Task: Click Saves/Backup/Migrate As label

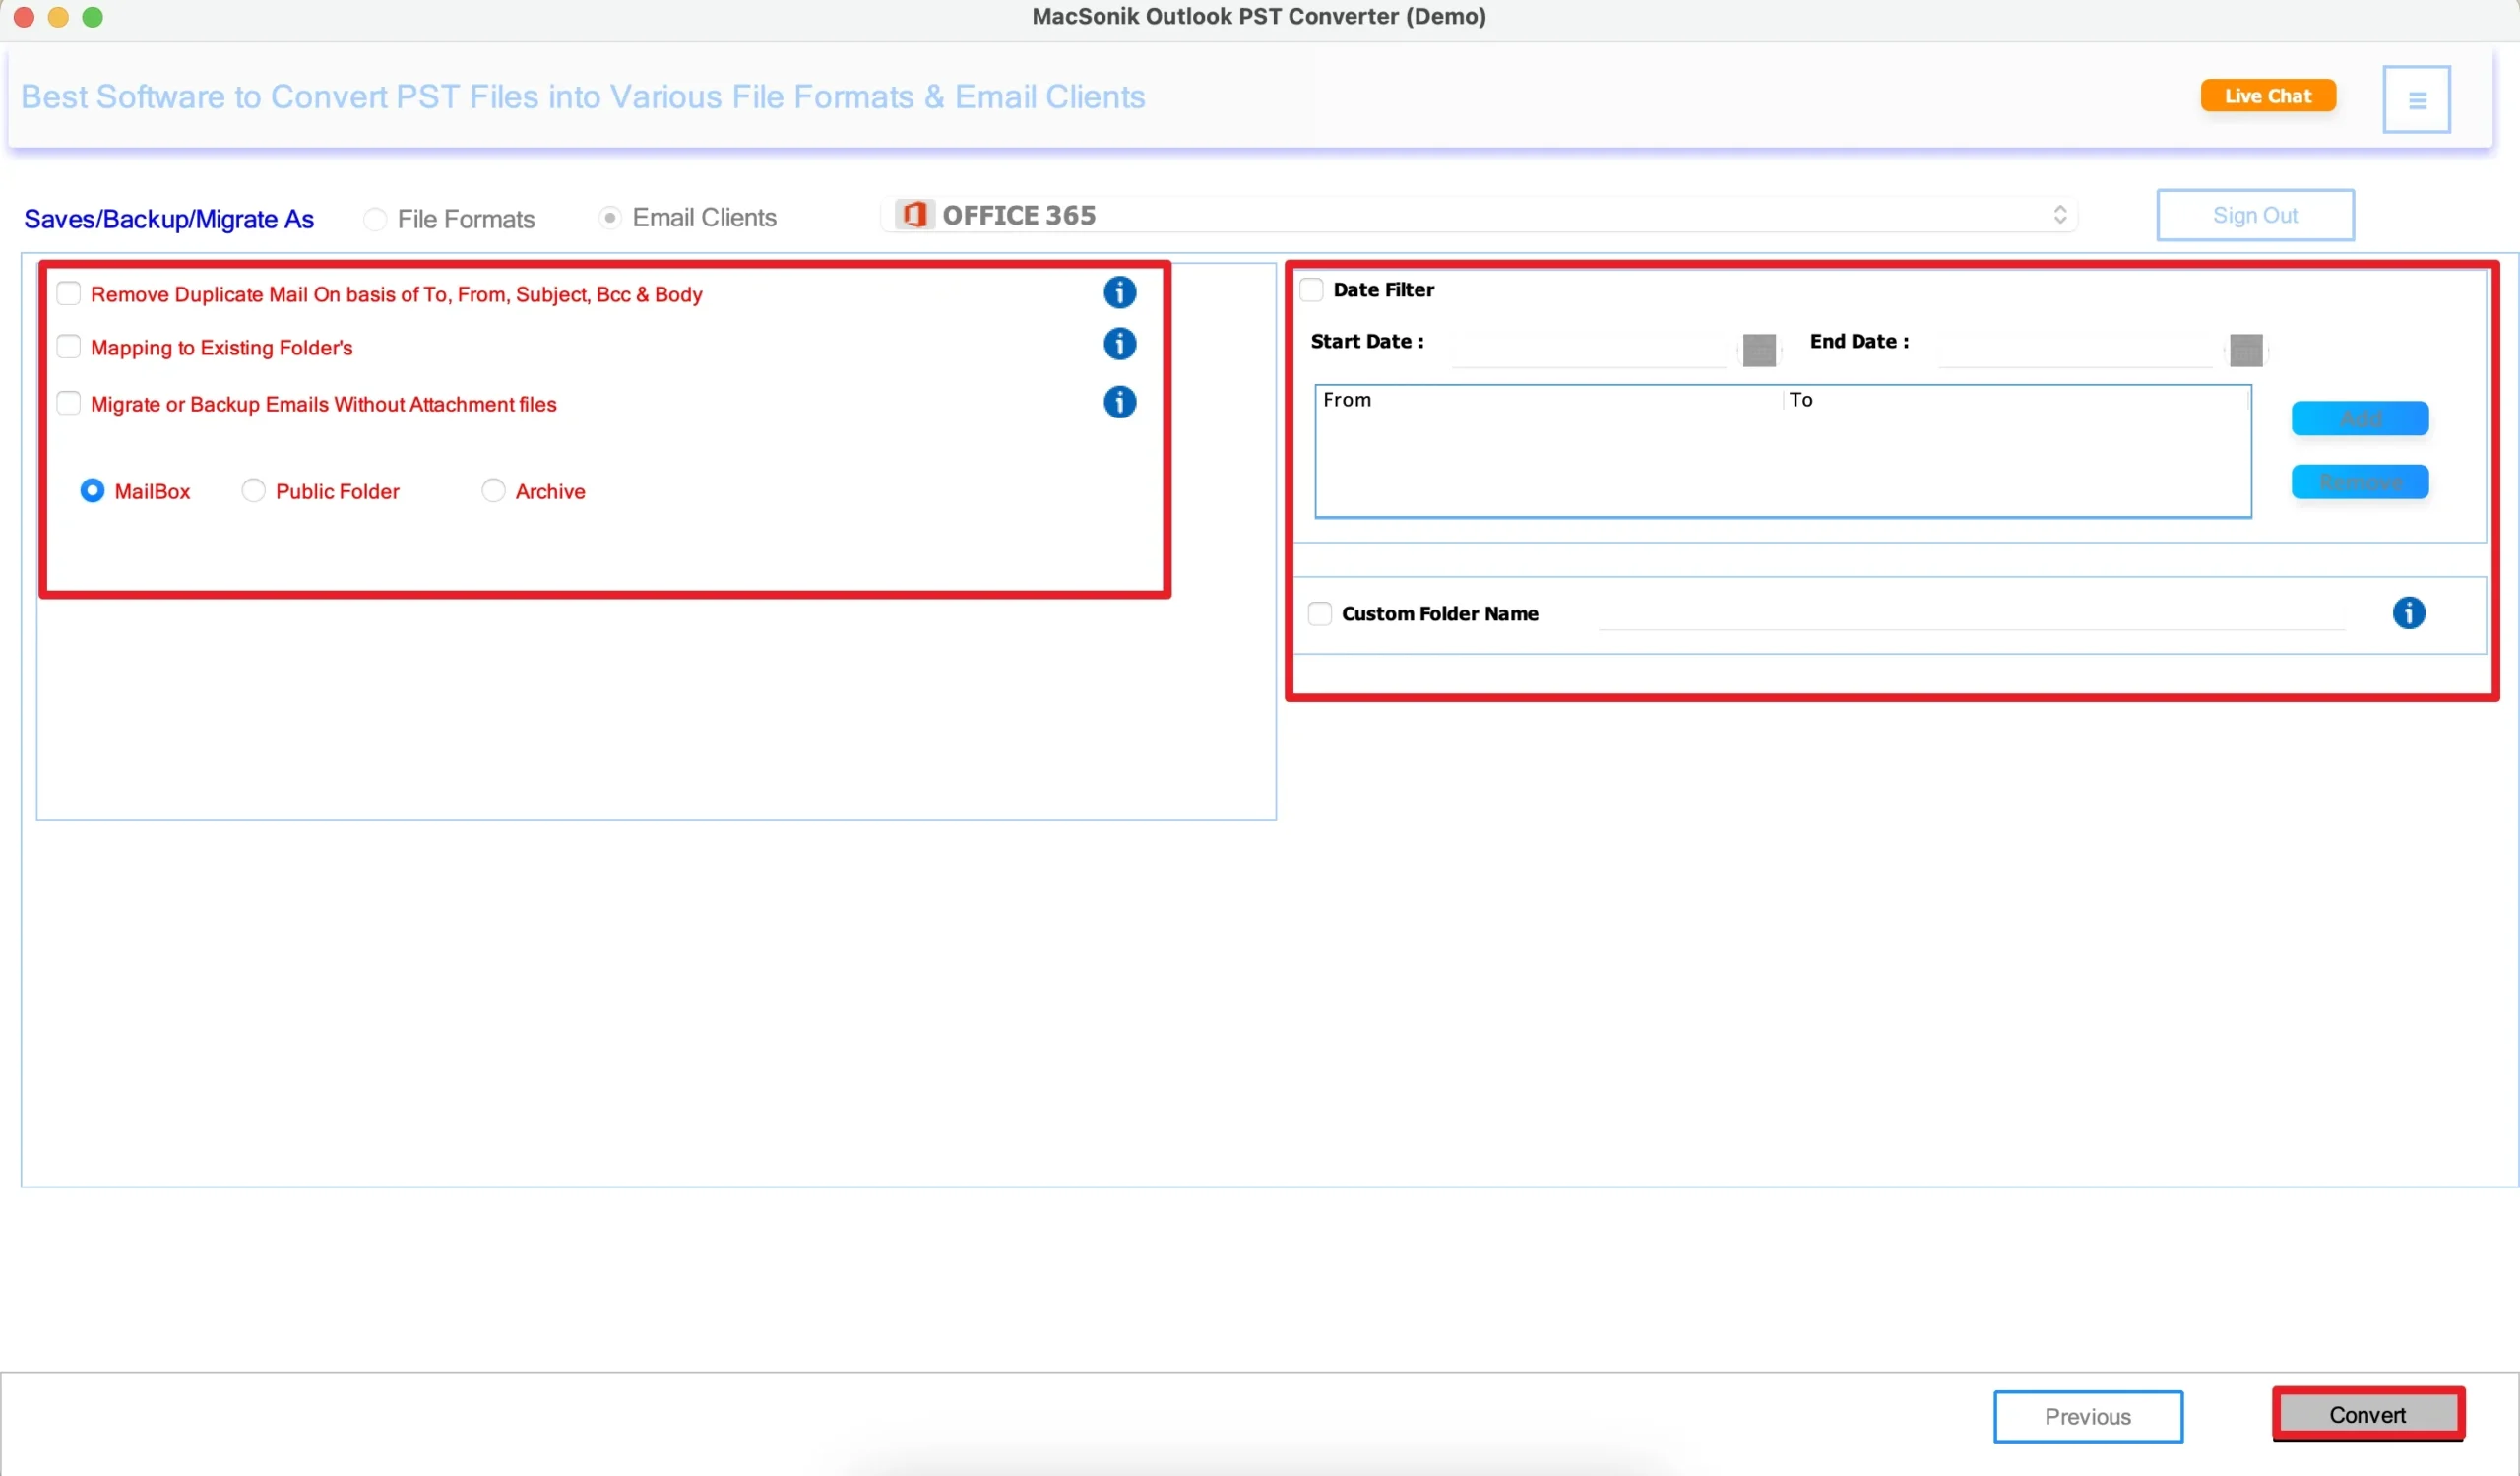Action: pos(169,219)
